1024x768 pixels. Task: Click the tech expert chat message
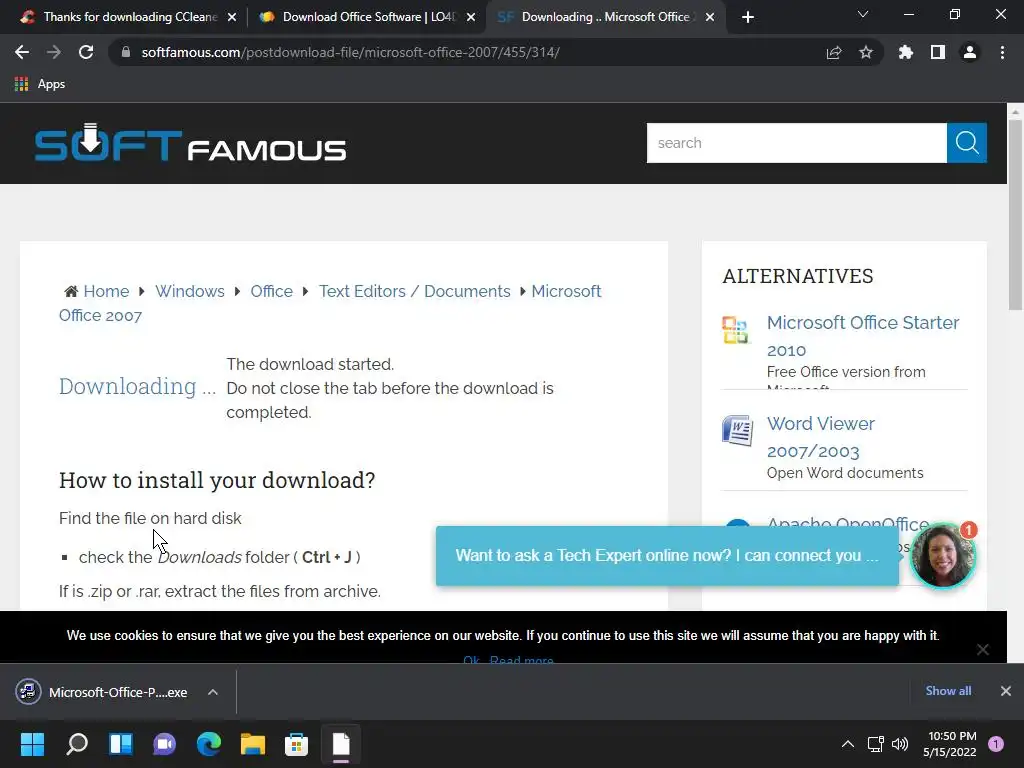(667, 556)
